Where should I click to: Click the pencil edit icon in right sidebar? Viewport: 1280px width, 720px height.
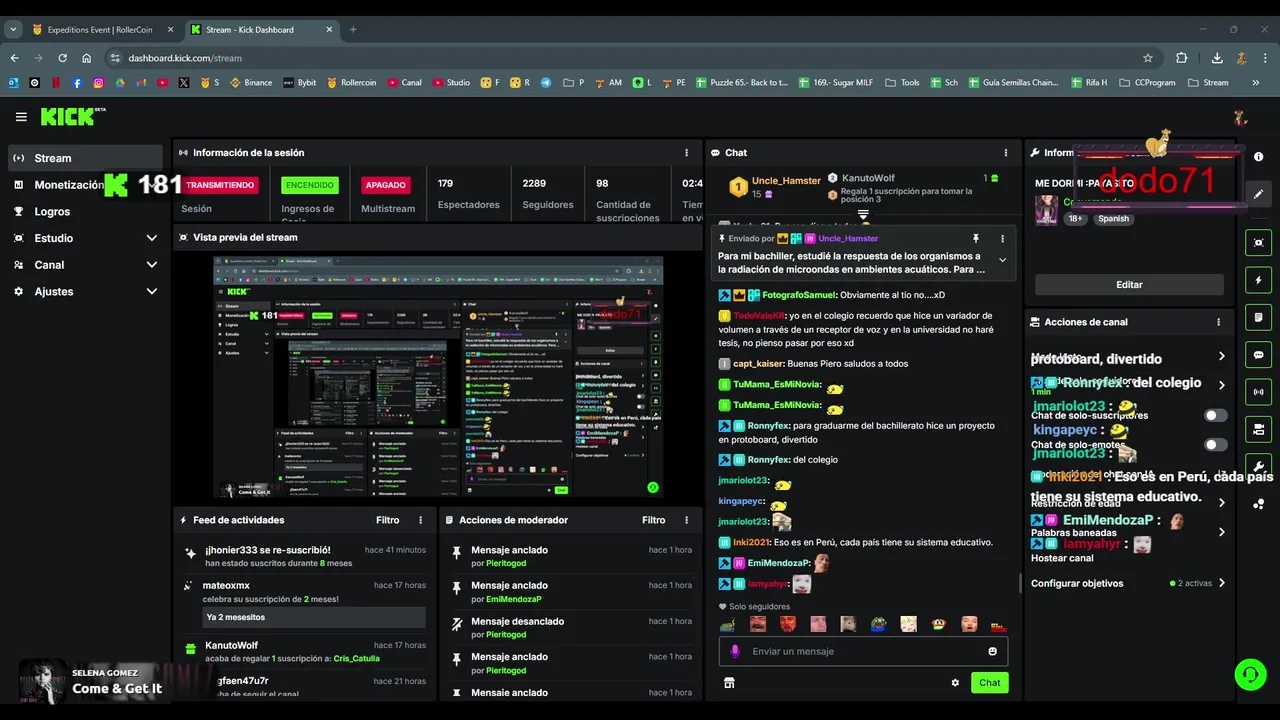1258,194
